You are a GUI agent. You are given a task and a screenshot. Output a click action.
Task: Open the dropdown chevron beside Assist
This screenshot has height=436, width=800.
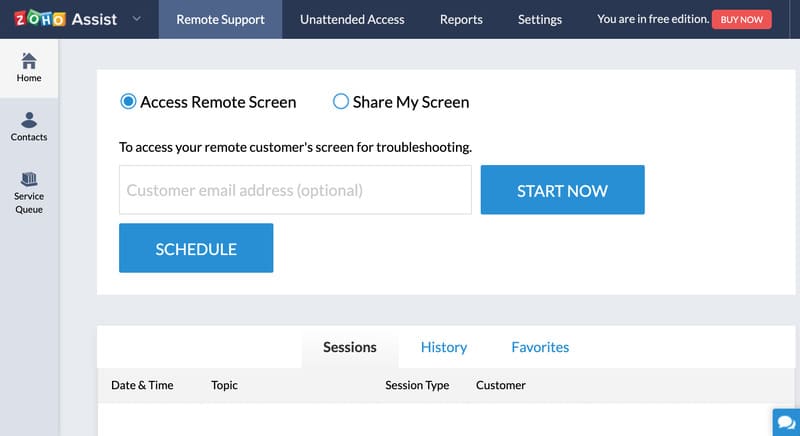(x=136, y=19)
